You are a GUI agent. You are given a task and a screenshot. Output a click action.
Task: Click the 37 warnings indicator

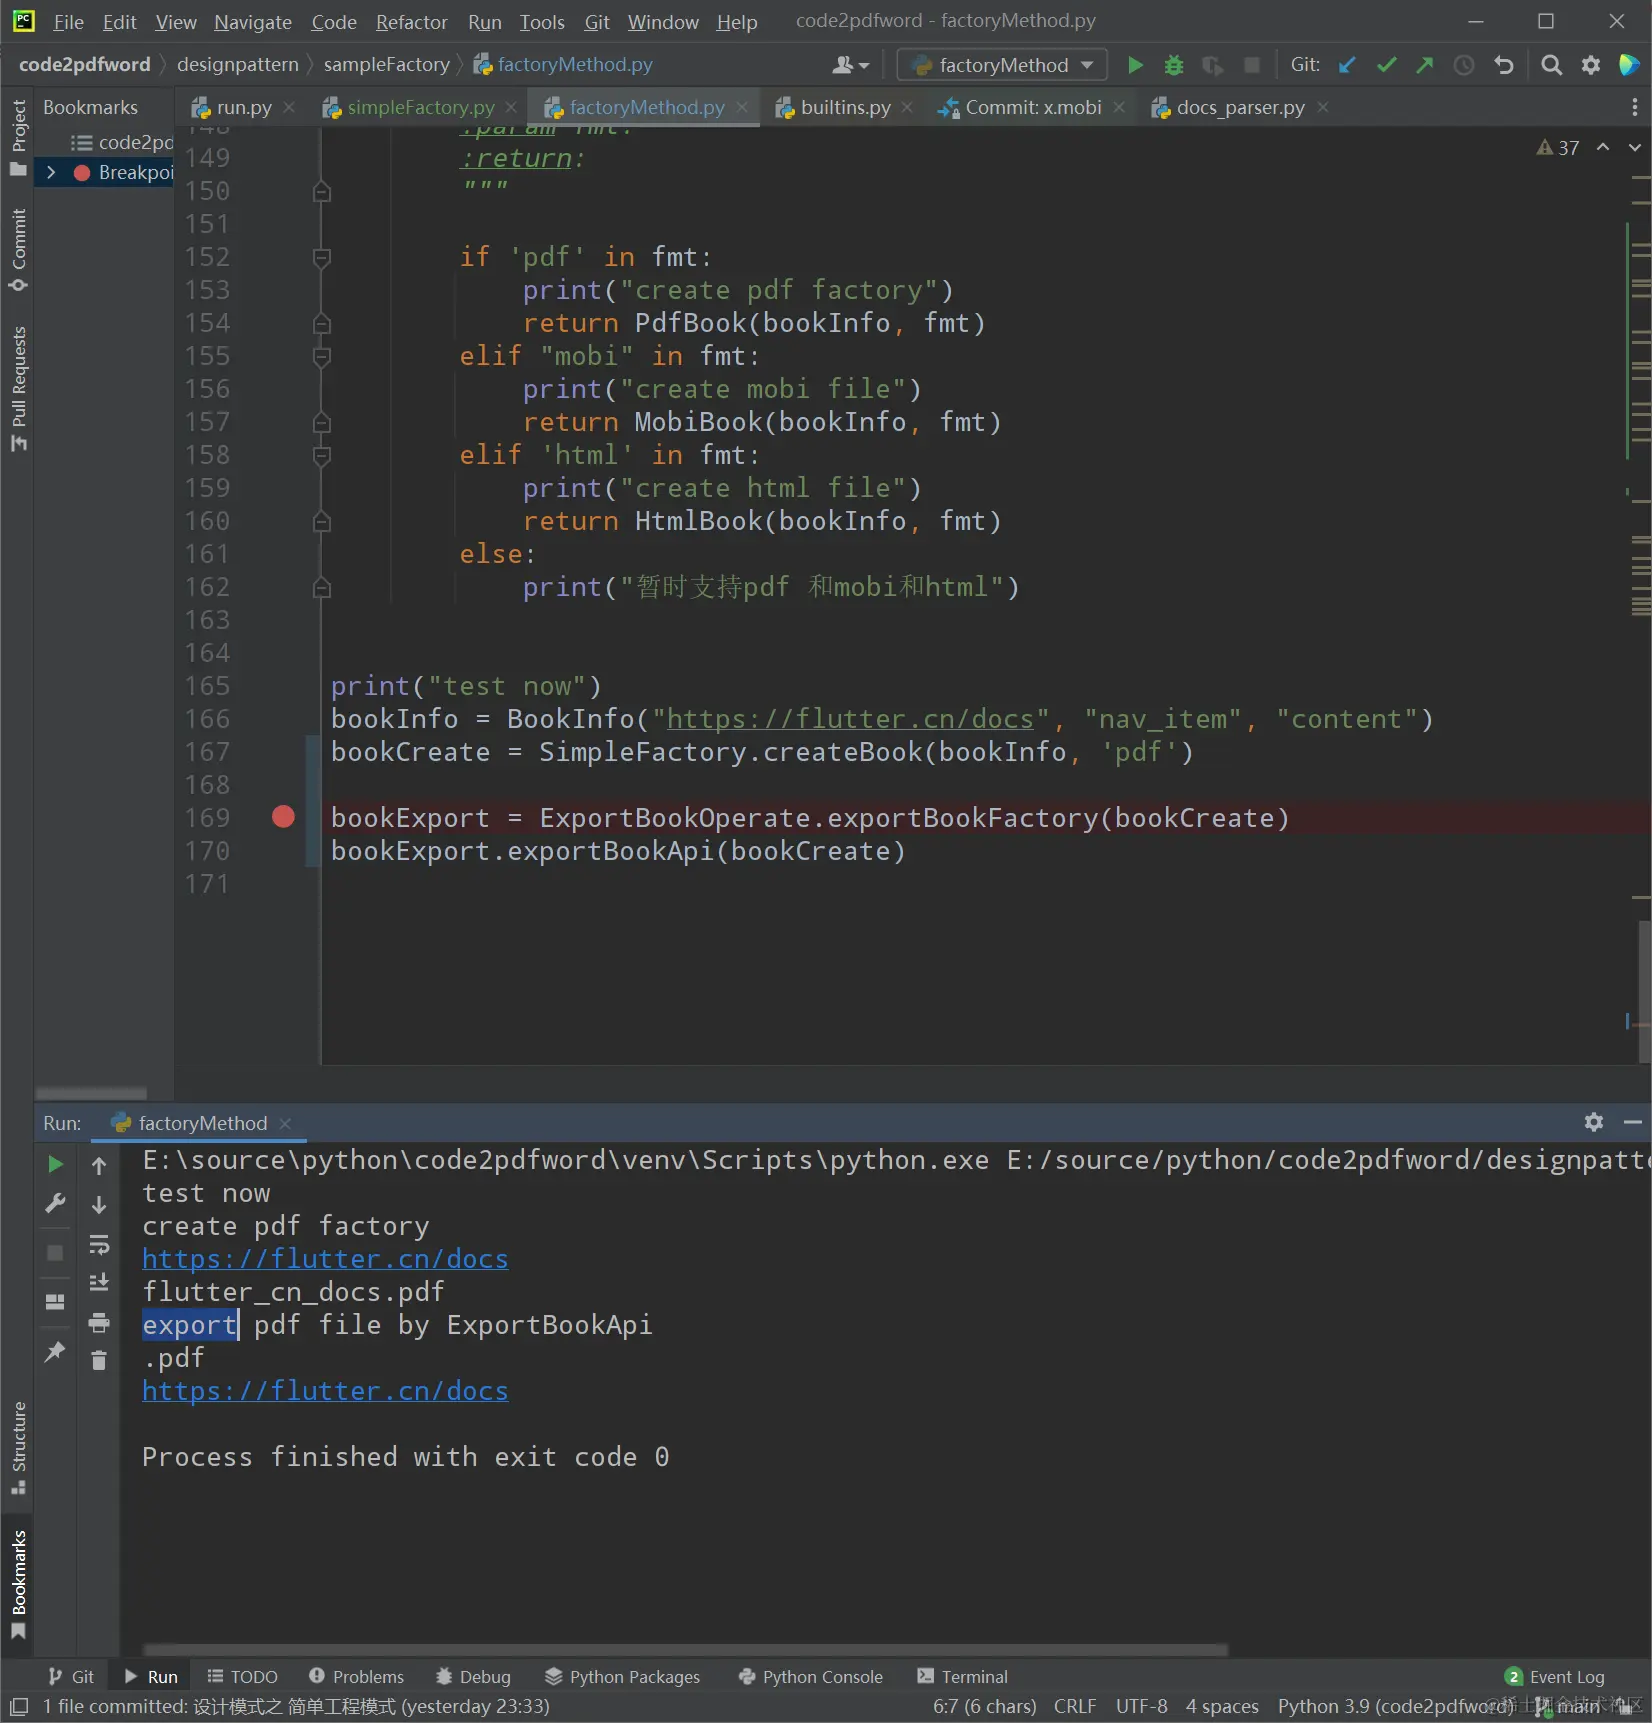click(1558, 148)
